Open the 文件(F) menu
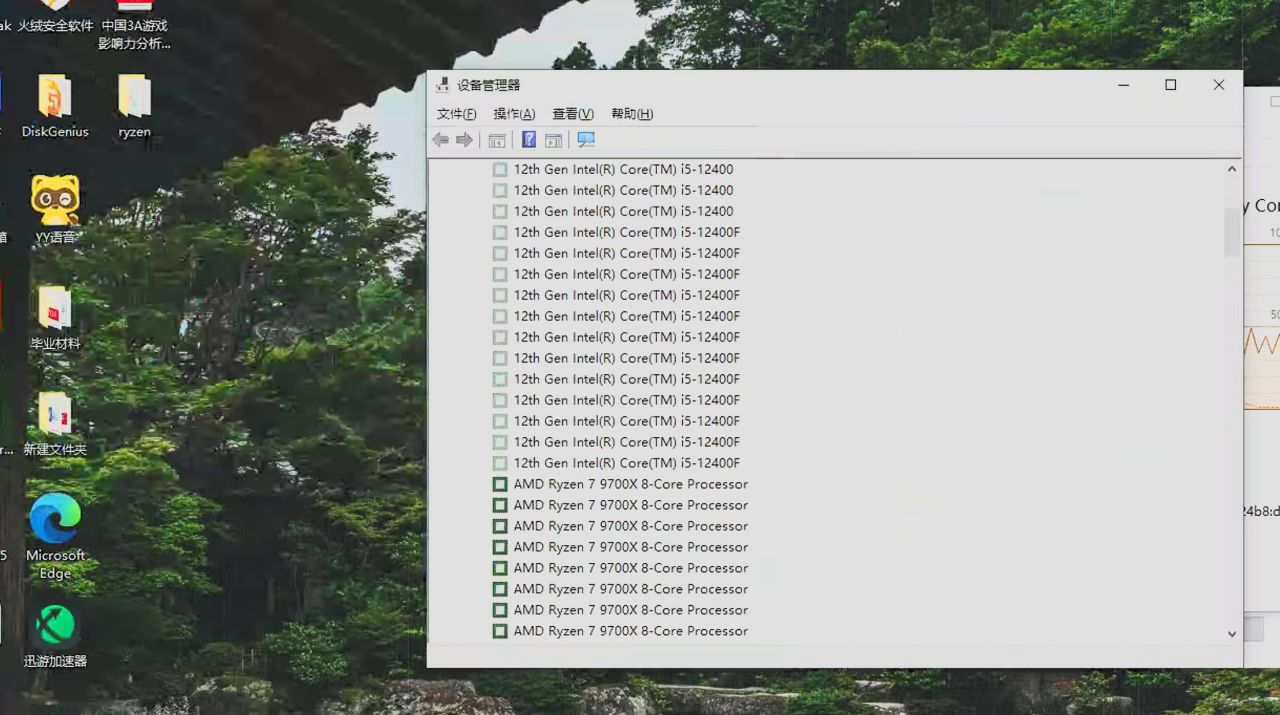Screen dimensions: 1280x715 [x=456, y=114]
